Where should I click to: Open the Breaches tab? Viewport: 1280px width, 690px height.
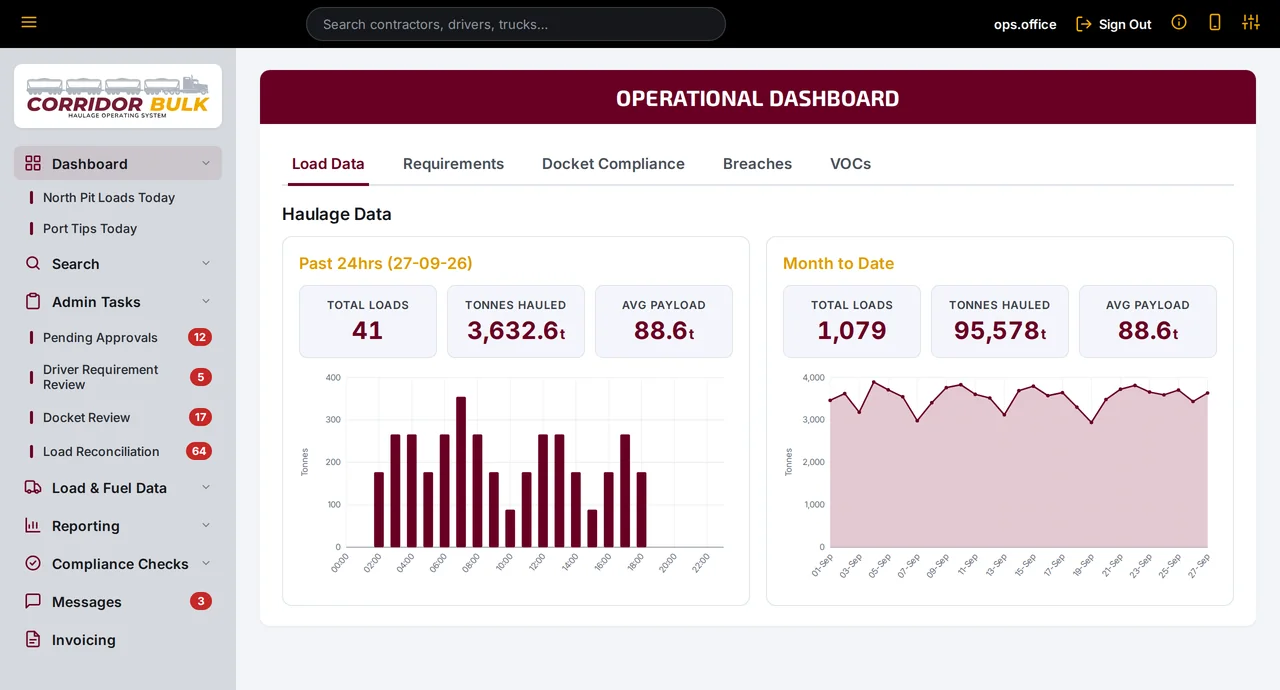[x=757, y=164]
